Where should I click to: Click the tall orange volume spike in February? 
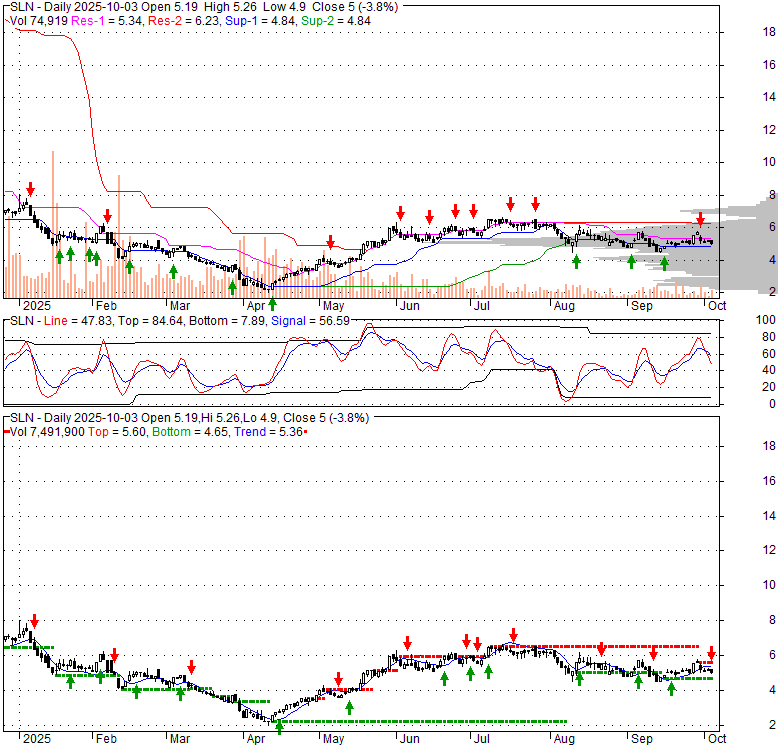coord(119,230)
